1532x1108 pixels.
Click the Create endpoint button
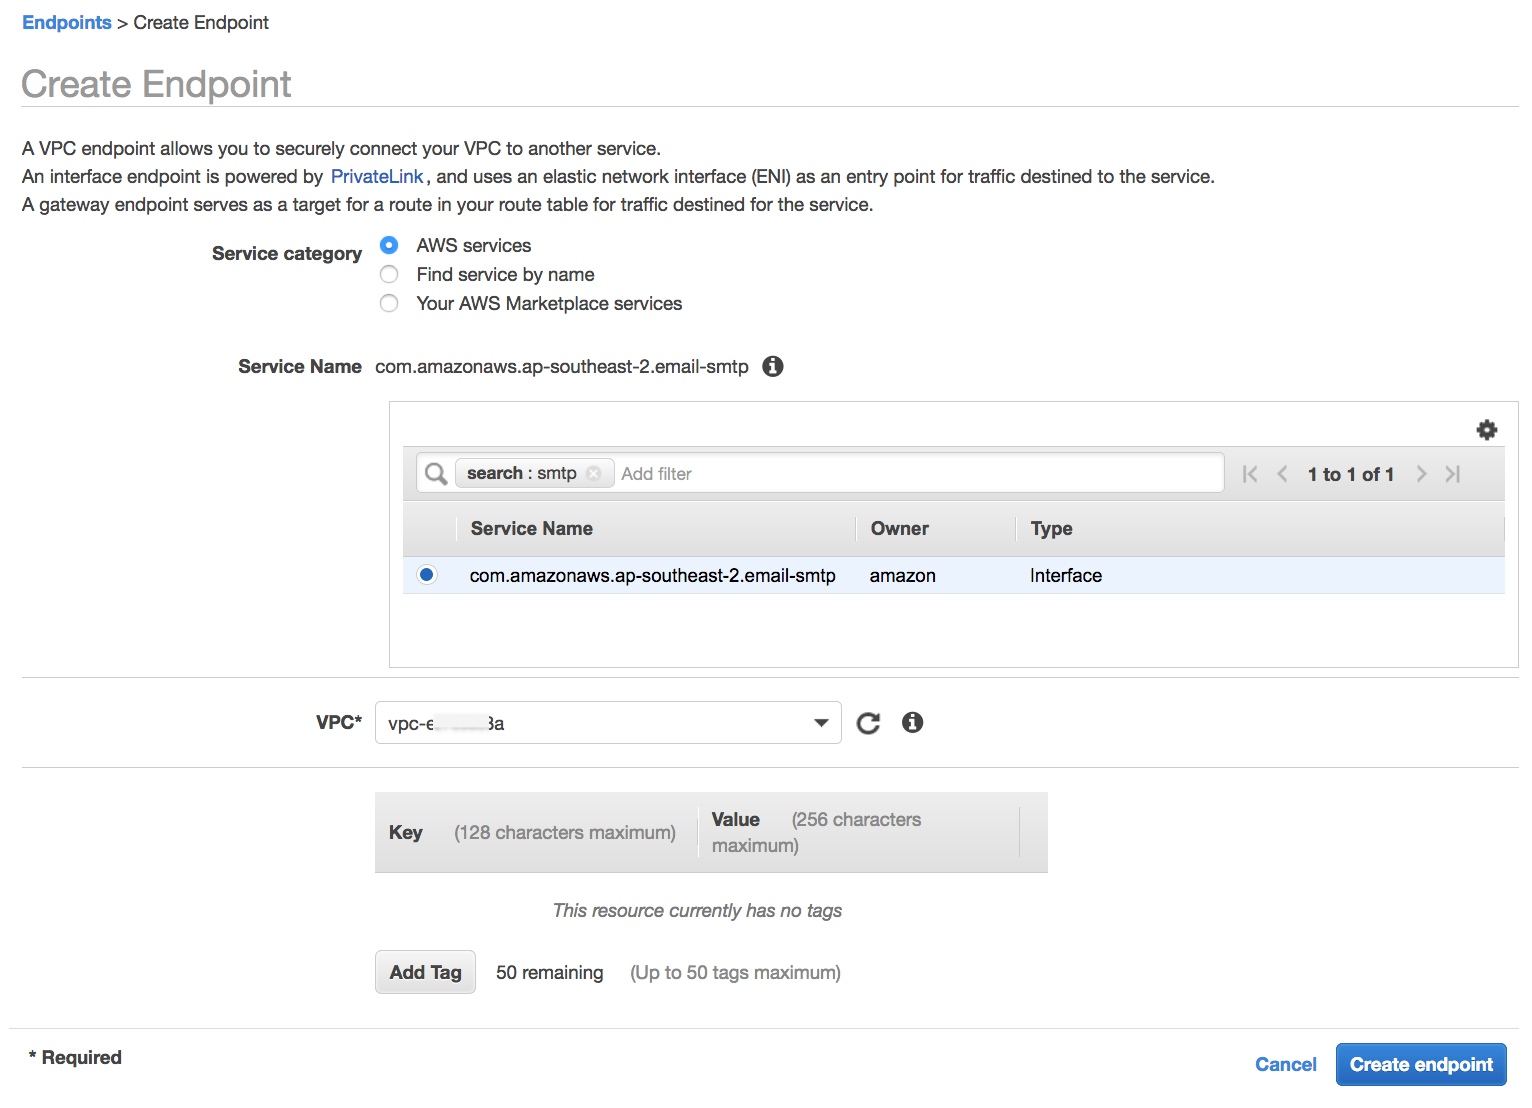point(1420,1064)
